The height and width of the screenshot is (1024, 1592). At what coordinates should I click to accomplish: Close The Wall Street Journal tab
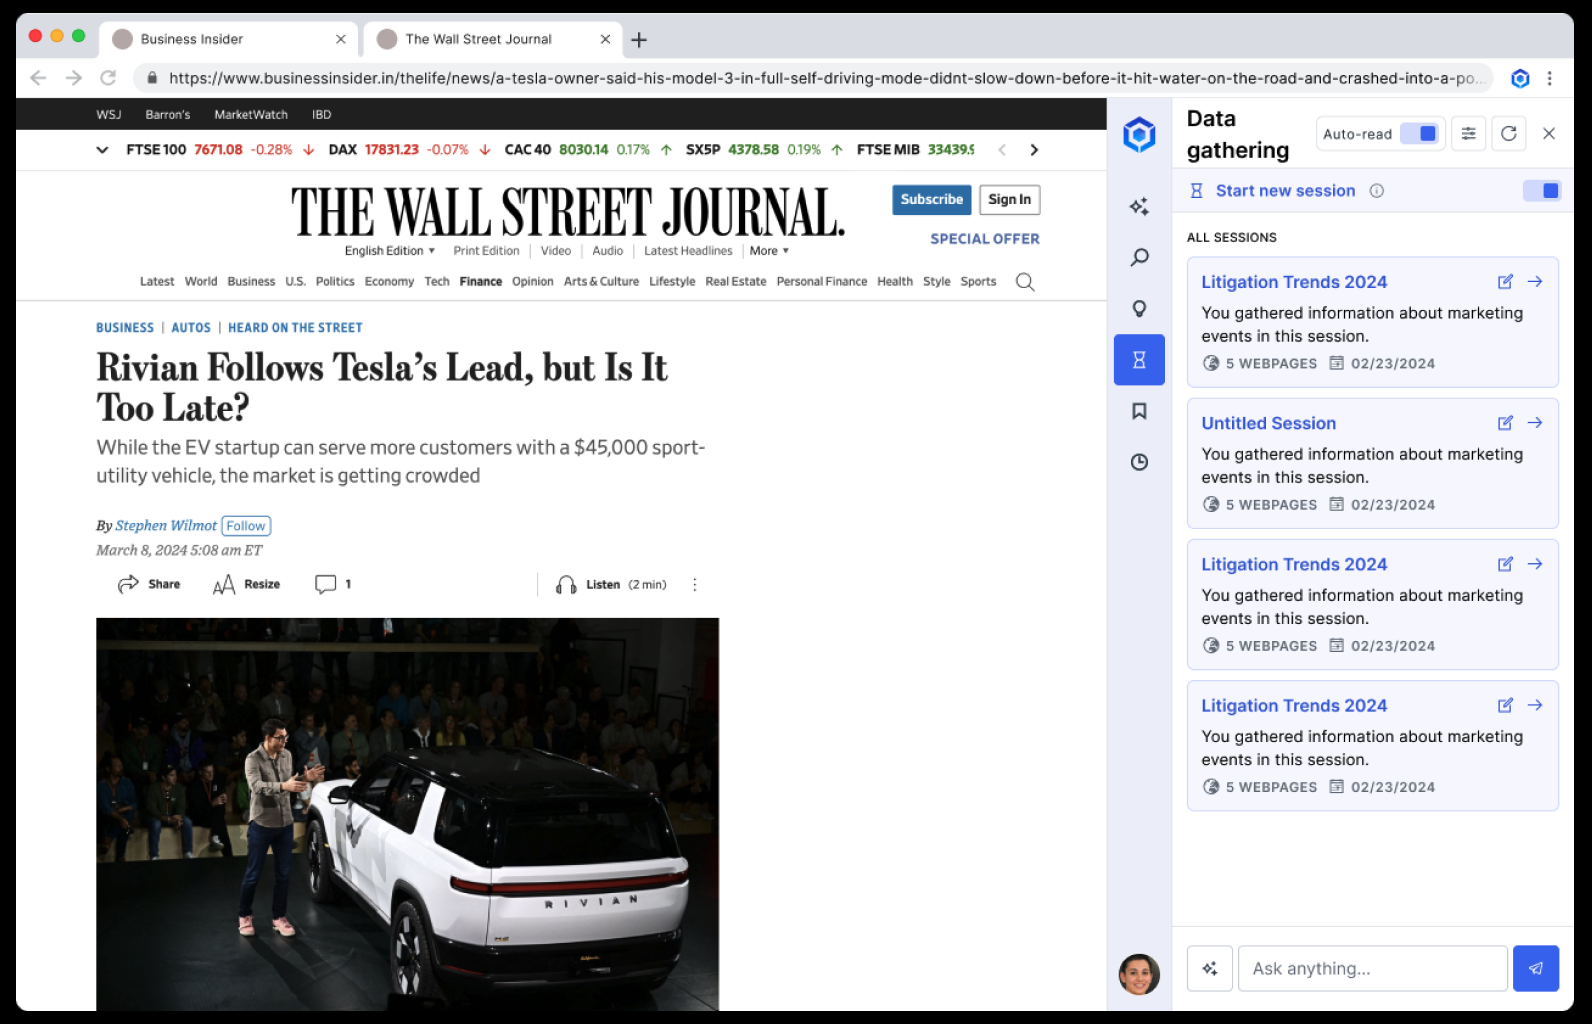(605, 39)
